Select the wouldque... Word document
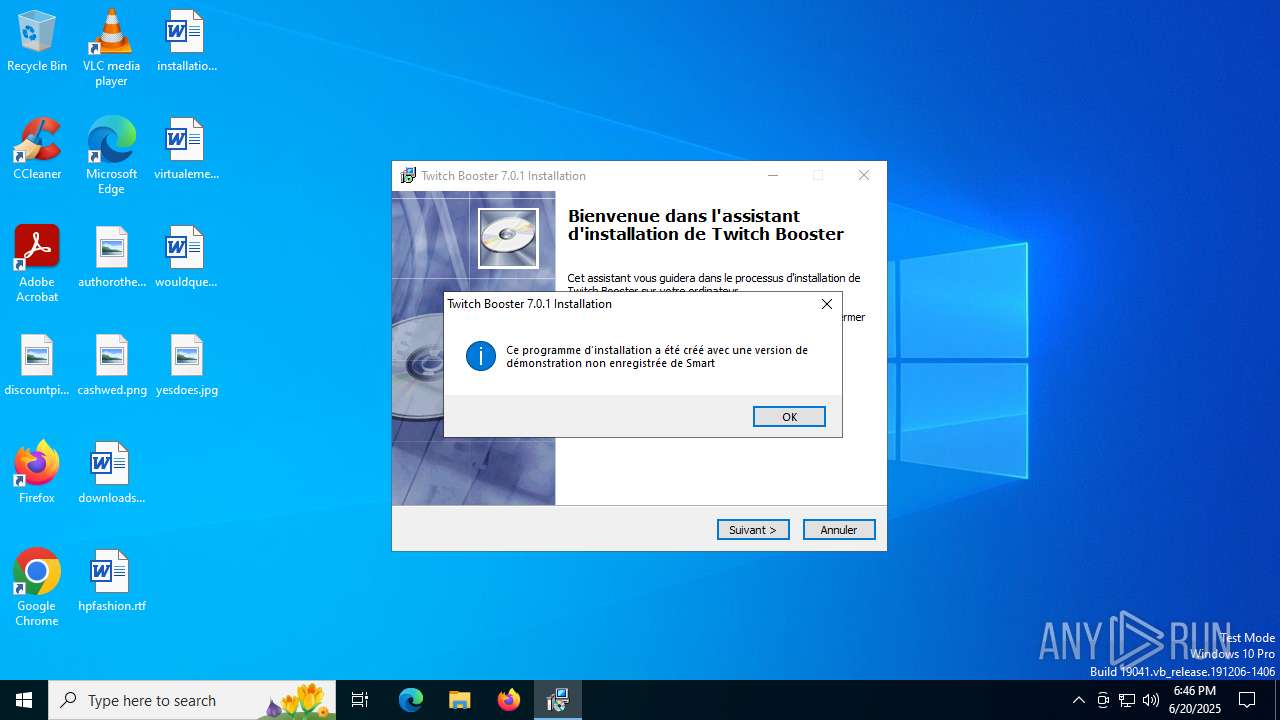The width and height of the screenshot is (1280, 720). tap(186, 258)
